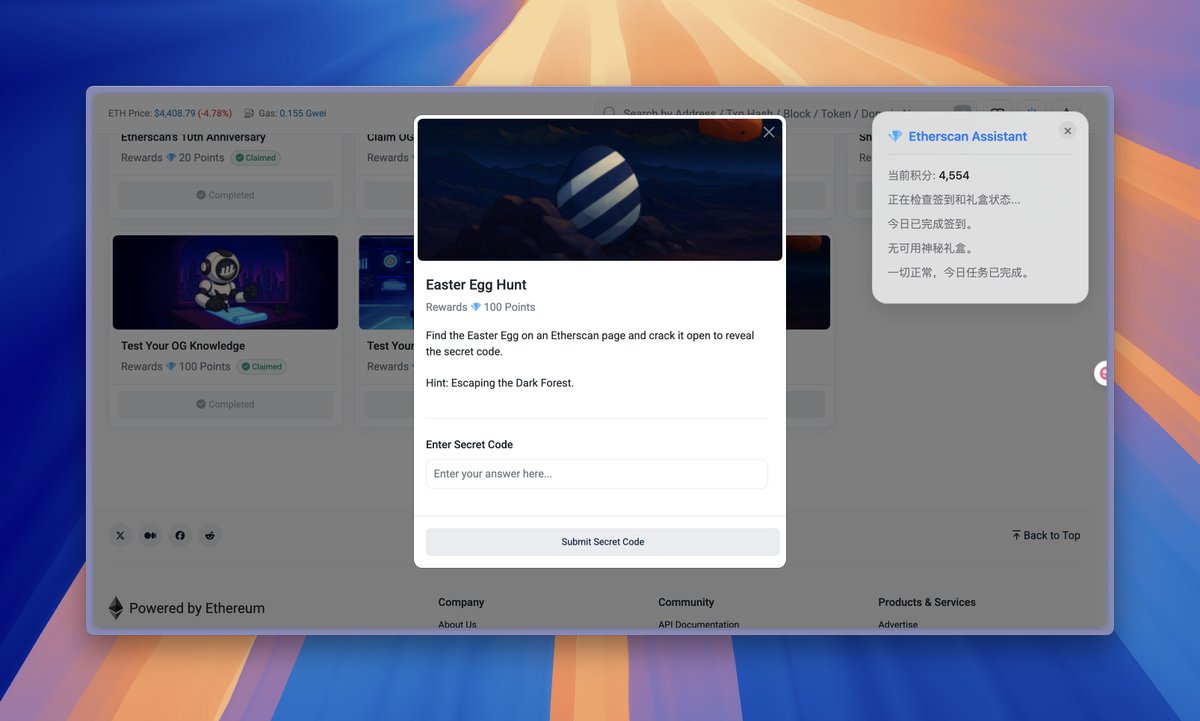Click the Etherscan Assistant diamond icon

point(895,136)
